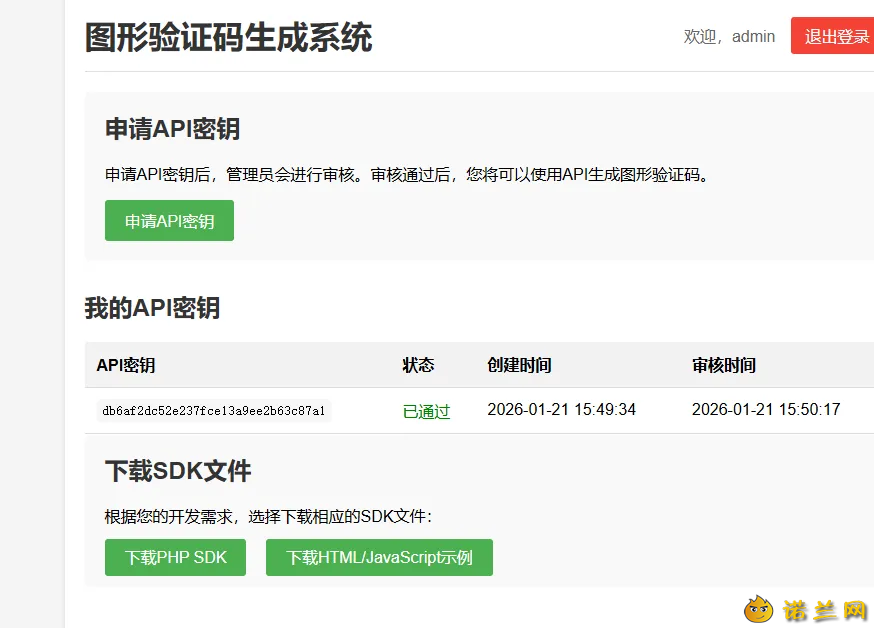Click the 我的API密钥 section heading
This screenshot has width=874, height=628.
[152, 308]
